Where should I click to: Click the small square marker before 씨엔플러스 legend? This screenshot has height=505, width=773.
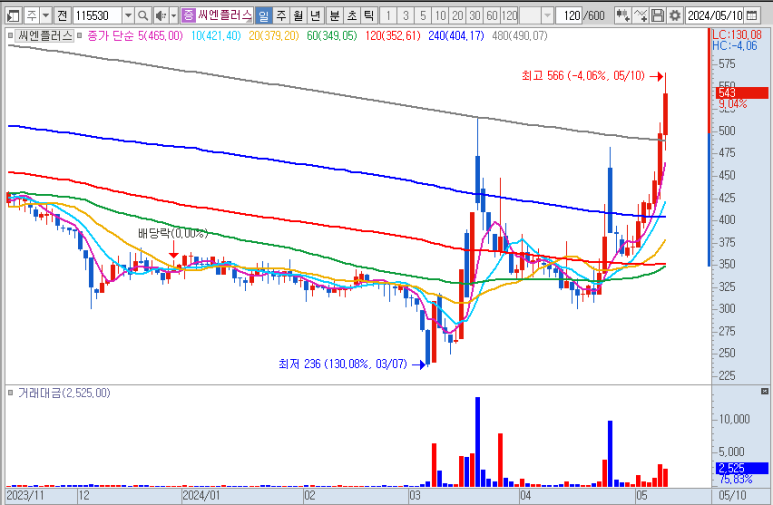10,36
